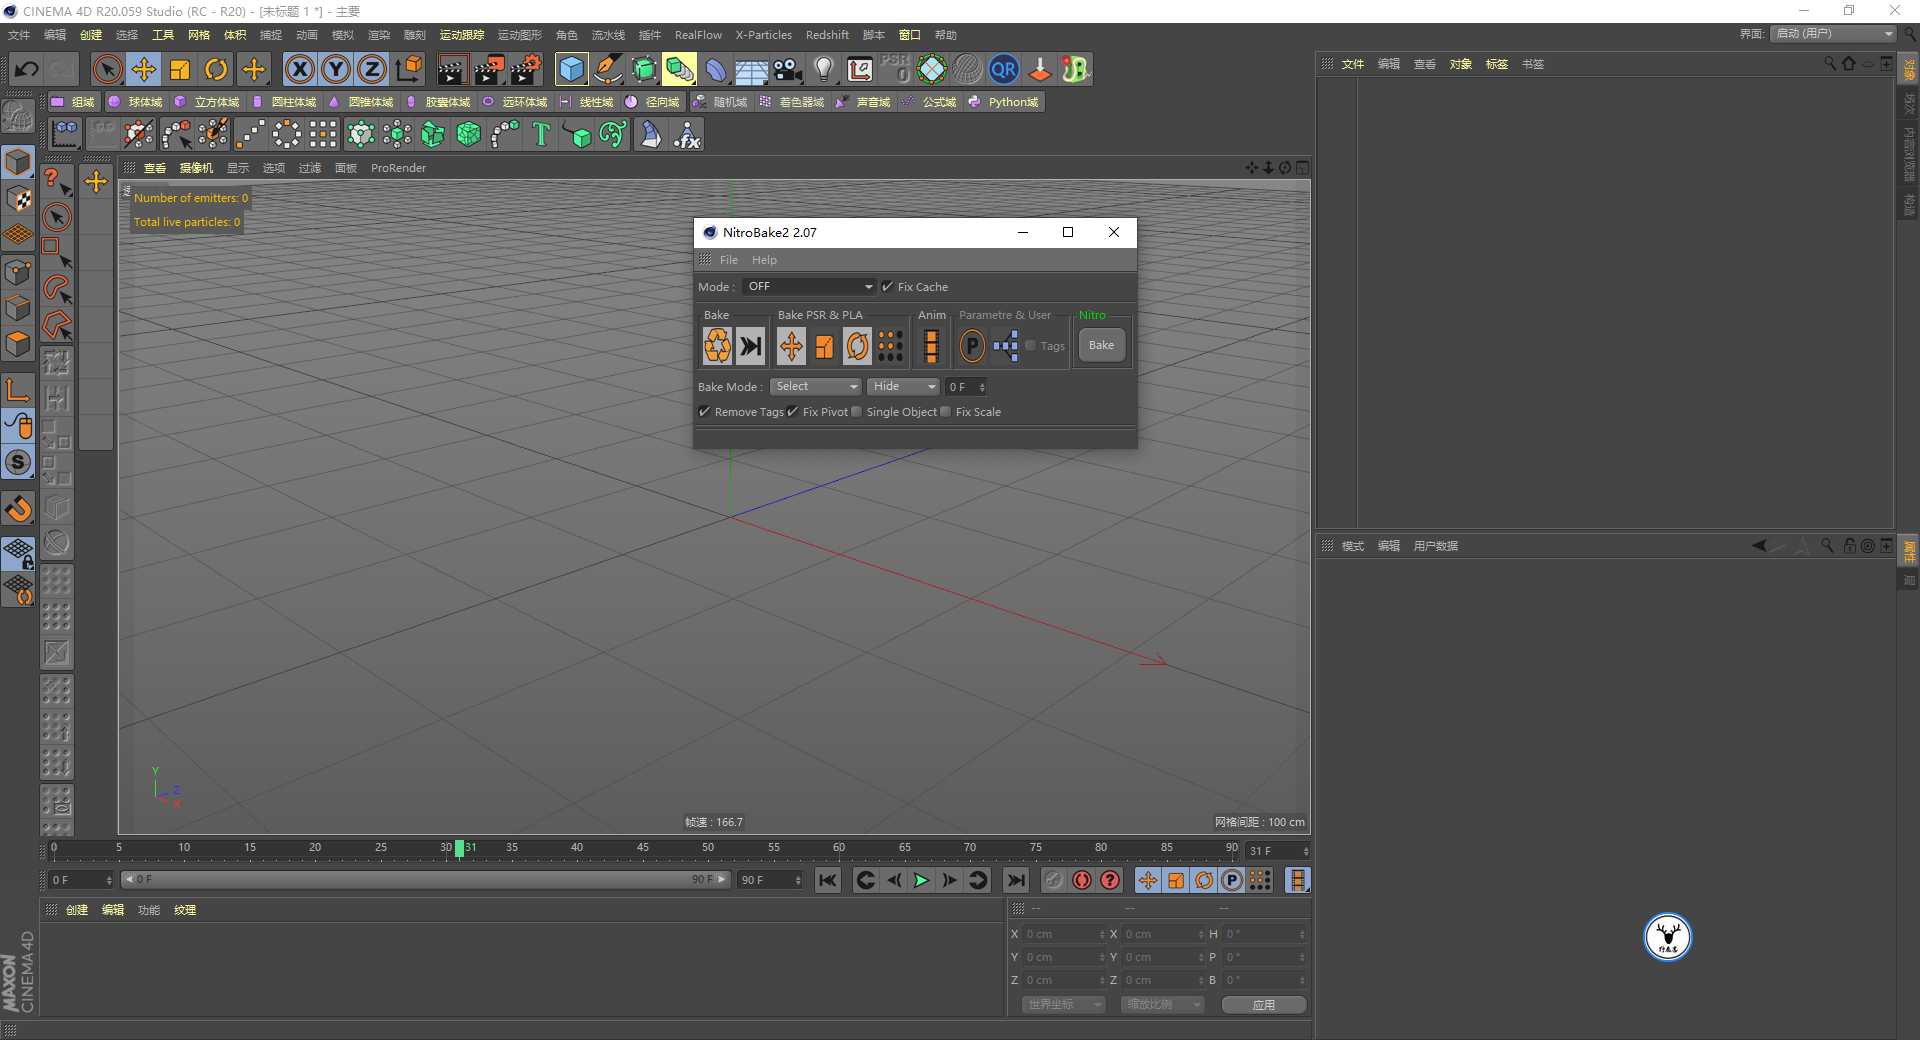Click the 球体域 field button
Image resolution: width=1920 pixels, height=1040 pixels.
(x=136, y=102)
